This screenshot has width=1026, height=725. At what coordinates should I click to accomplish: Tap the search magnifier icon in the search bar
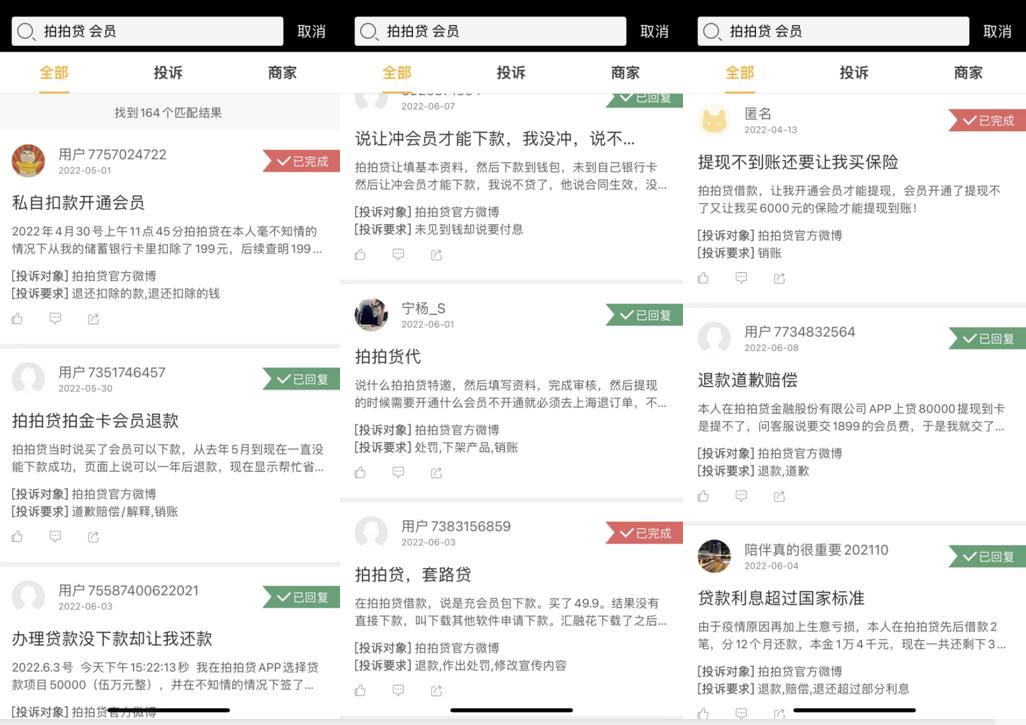point(26,30)
